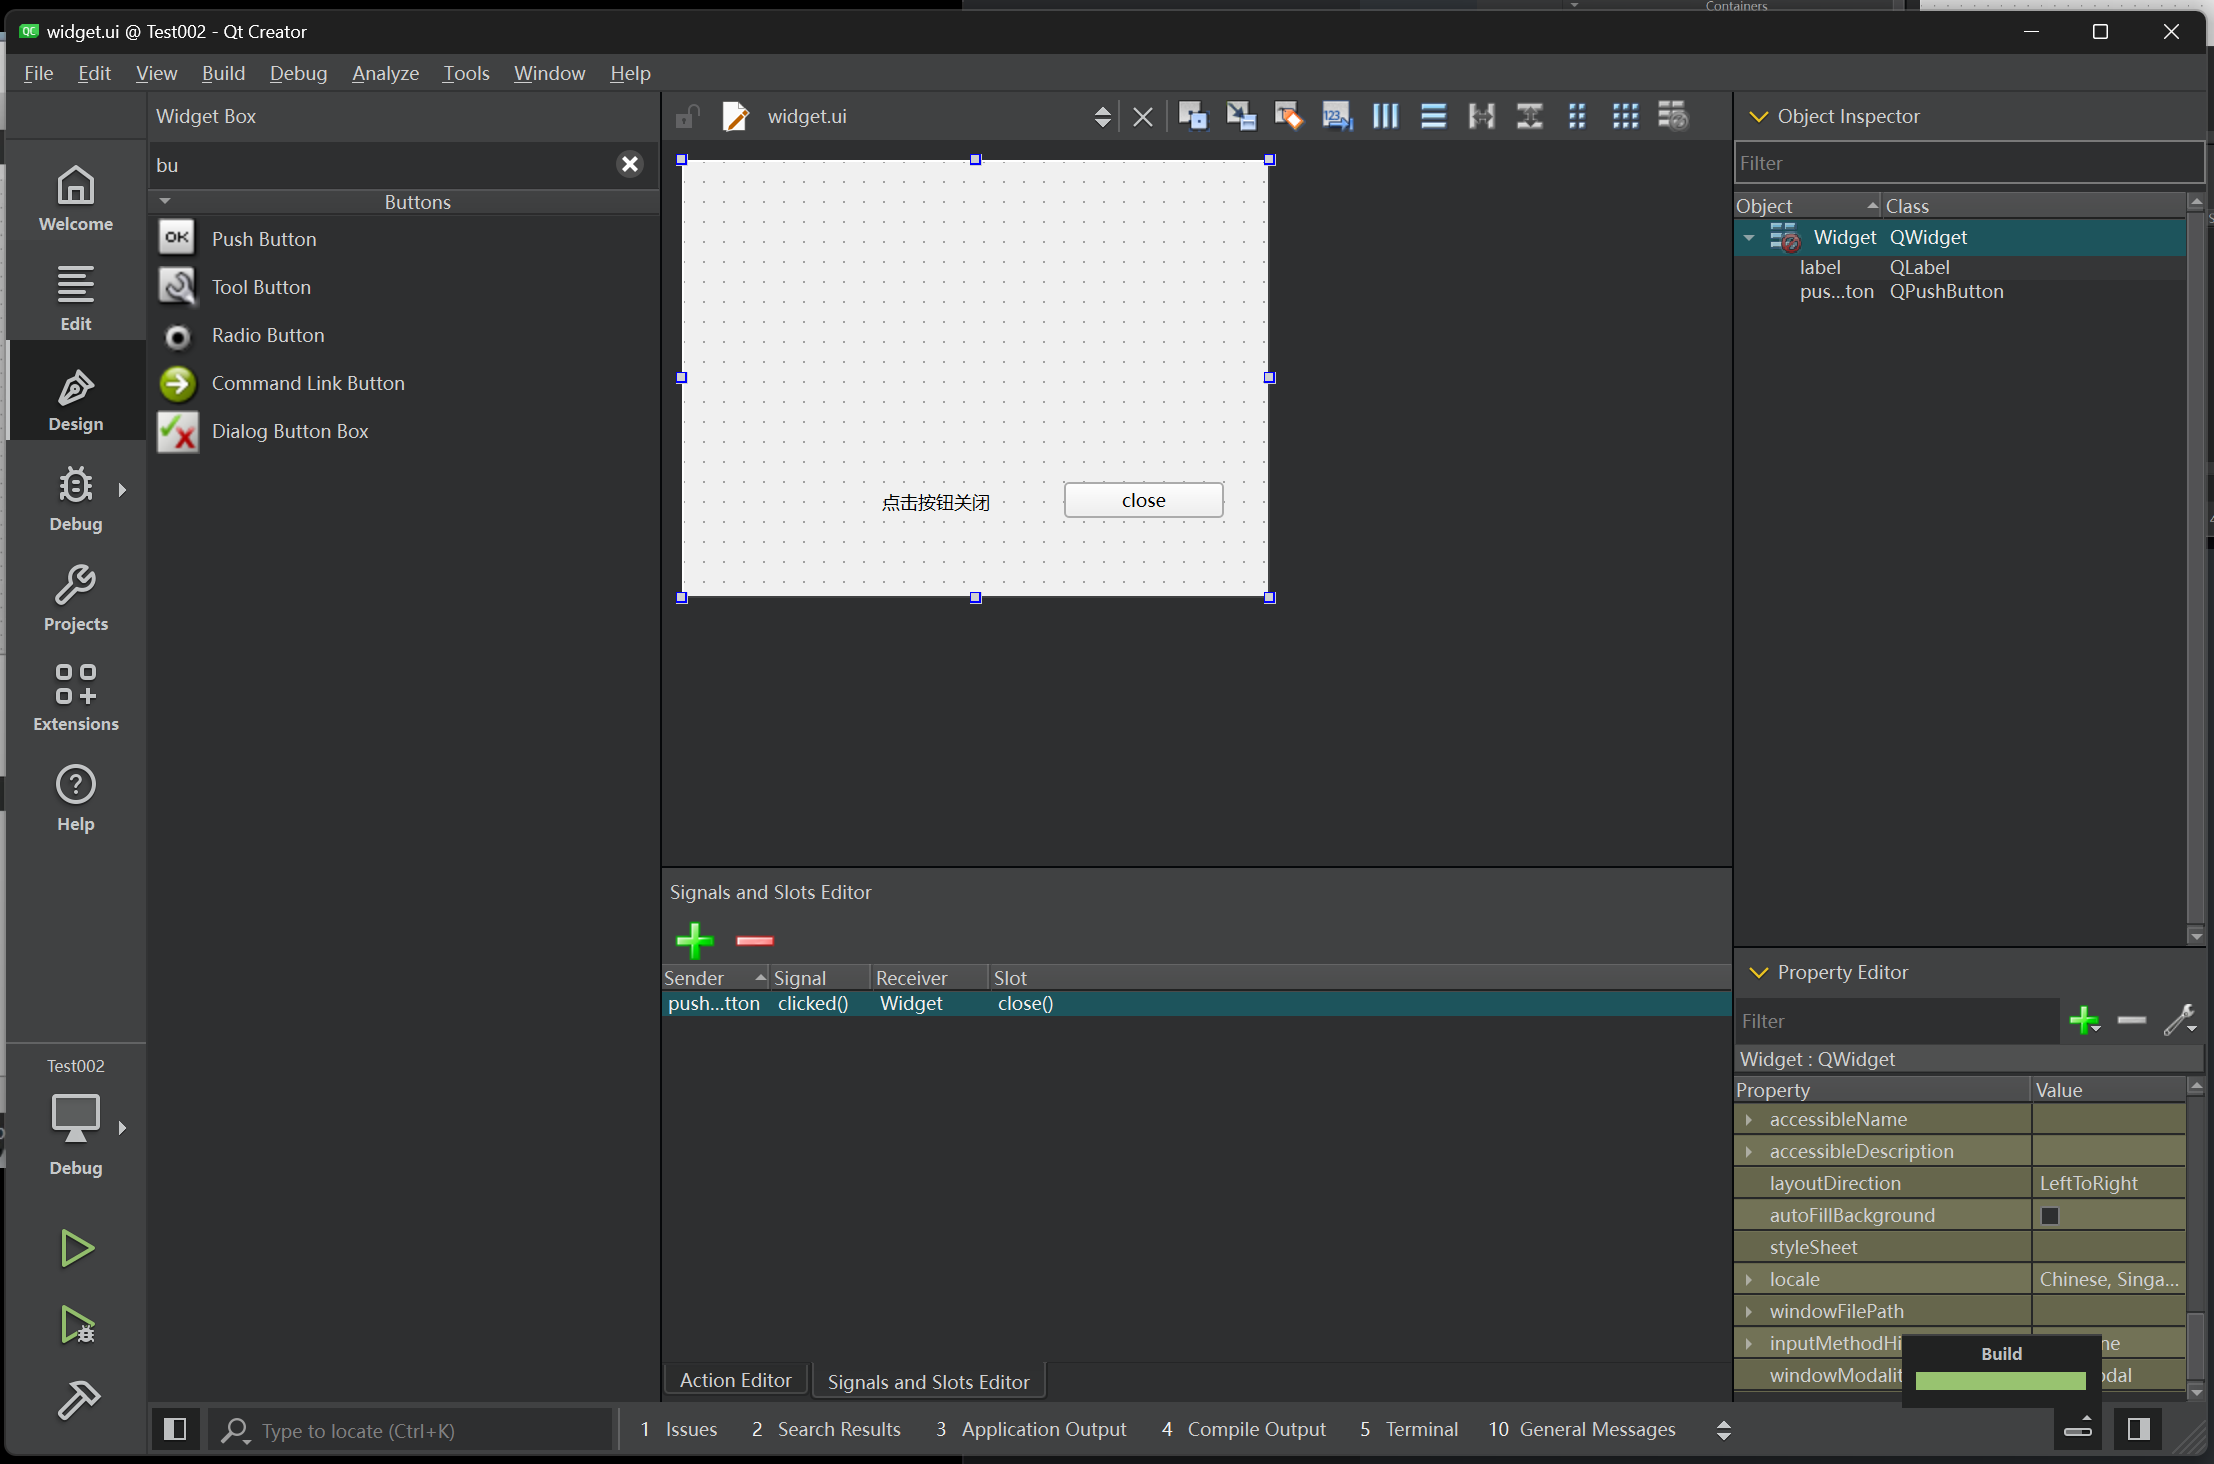Click the close push button on form

pos(1143,501)
